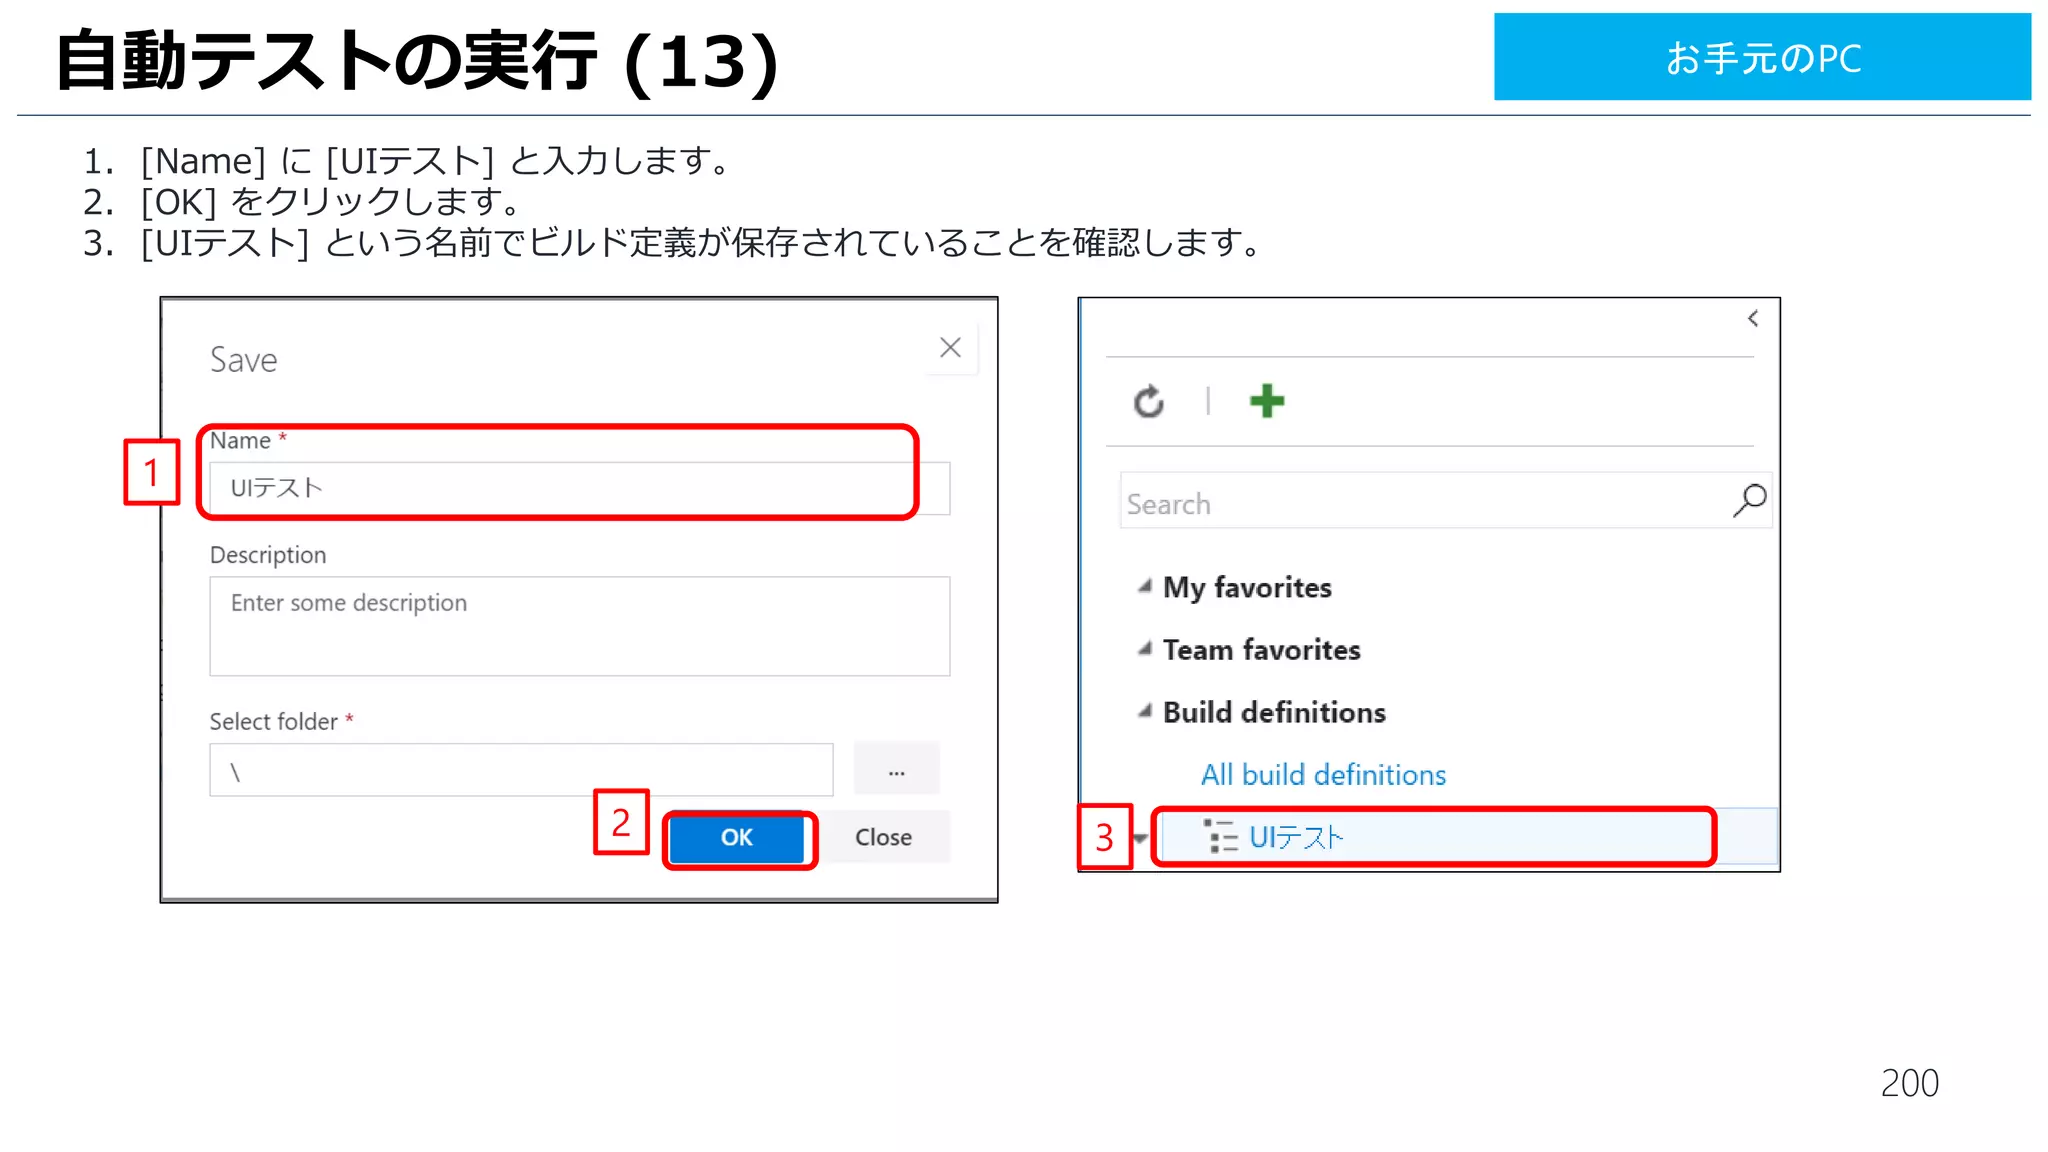
Task: Click Close in the Save dialog
Action: (883, 837)
